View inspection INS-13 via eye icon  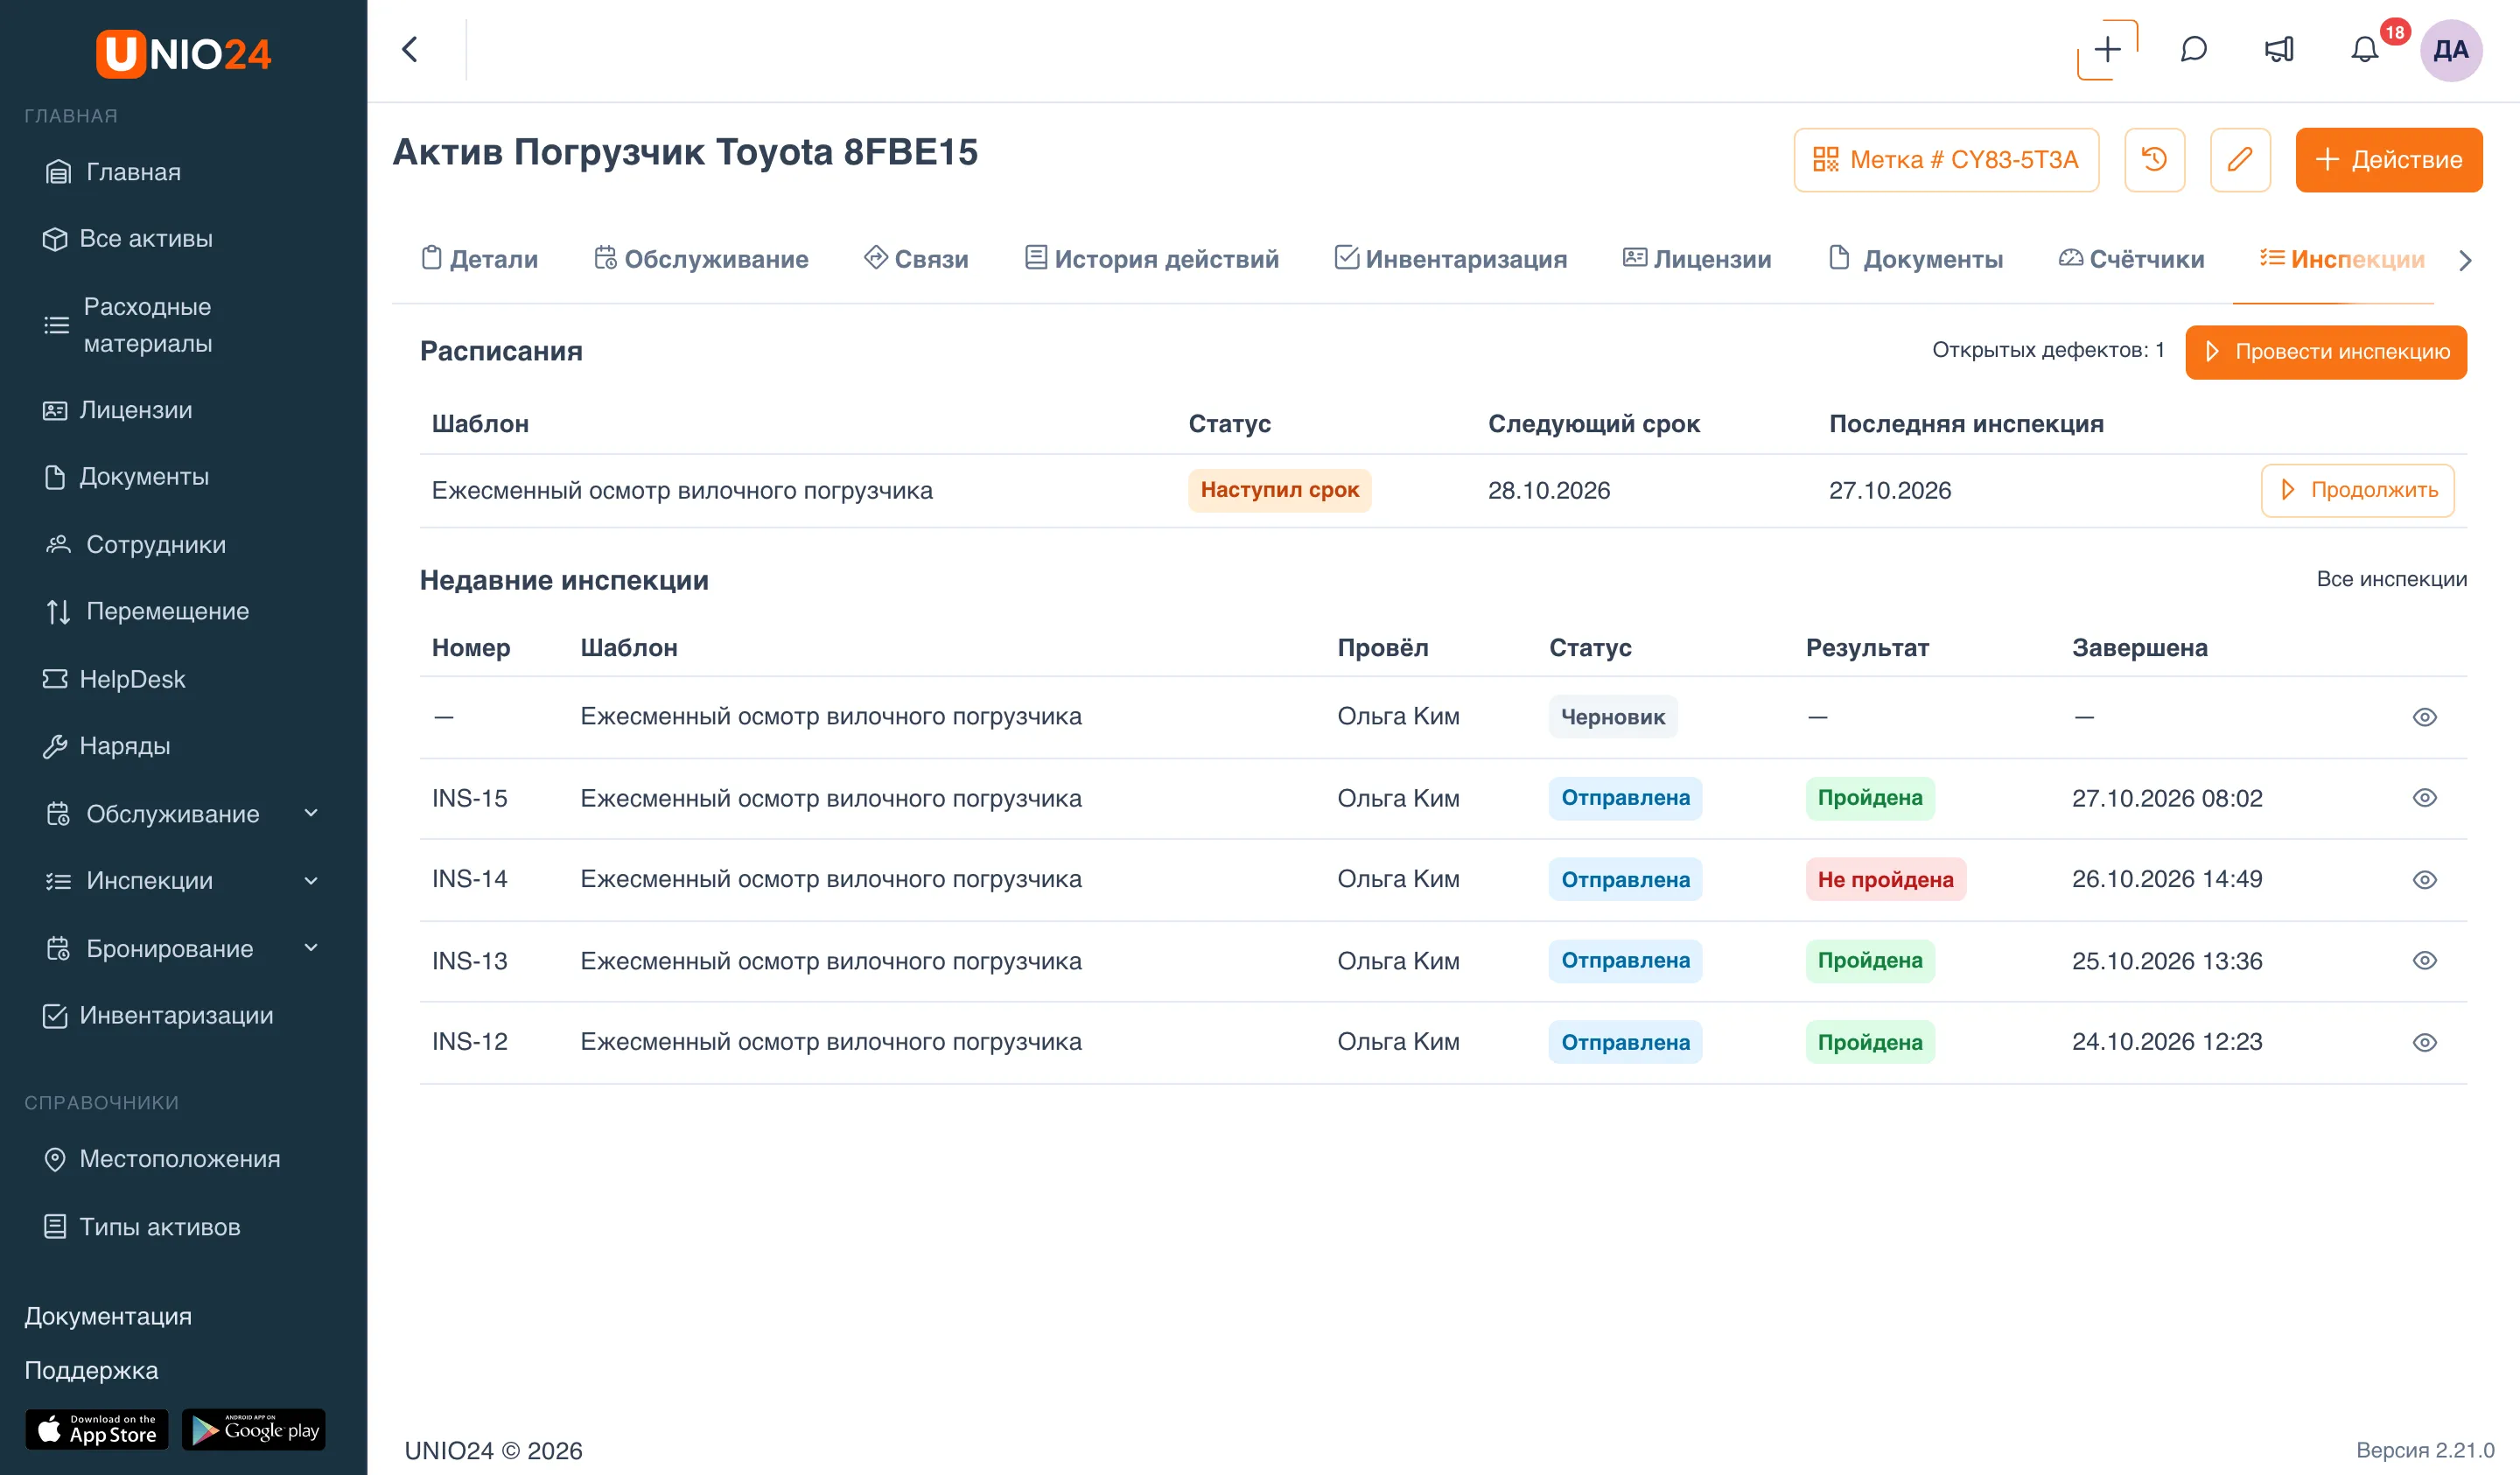pos(2424,961)
